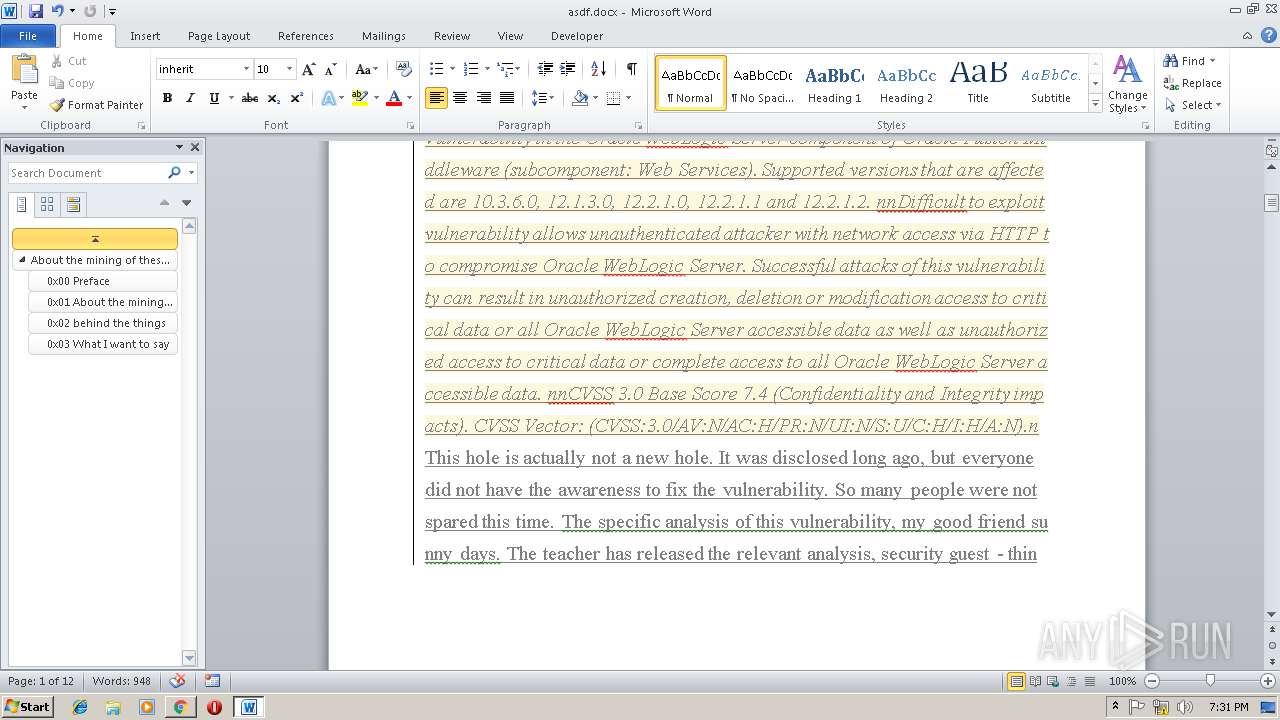Click the Copy command

pyautogui.click(x=71, y=83)
